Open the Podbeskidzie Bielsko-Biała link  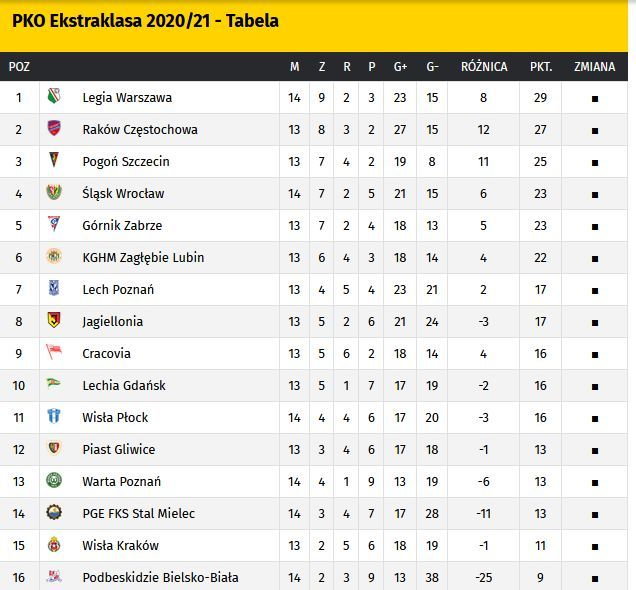coord(160,577)
